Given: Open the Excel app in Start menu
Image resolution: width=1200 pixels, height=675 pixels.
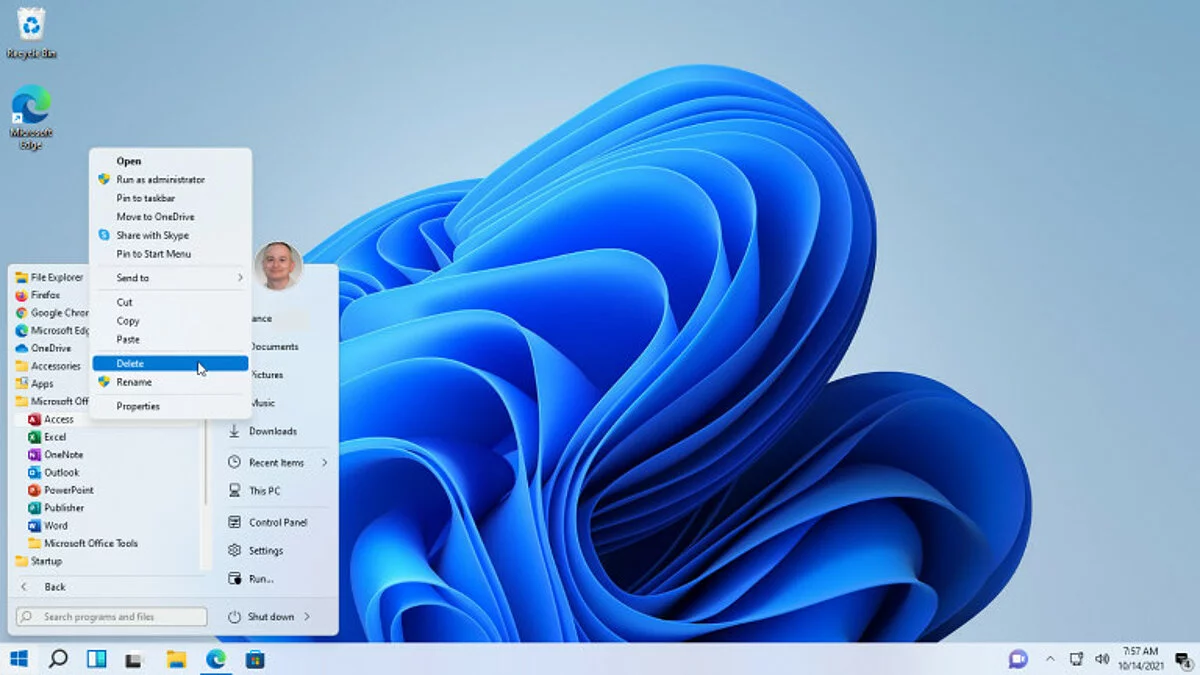Looking at the screenshot, I should [x=54, y=437].
